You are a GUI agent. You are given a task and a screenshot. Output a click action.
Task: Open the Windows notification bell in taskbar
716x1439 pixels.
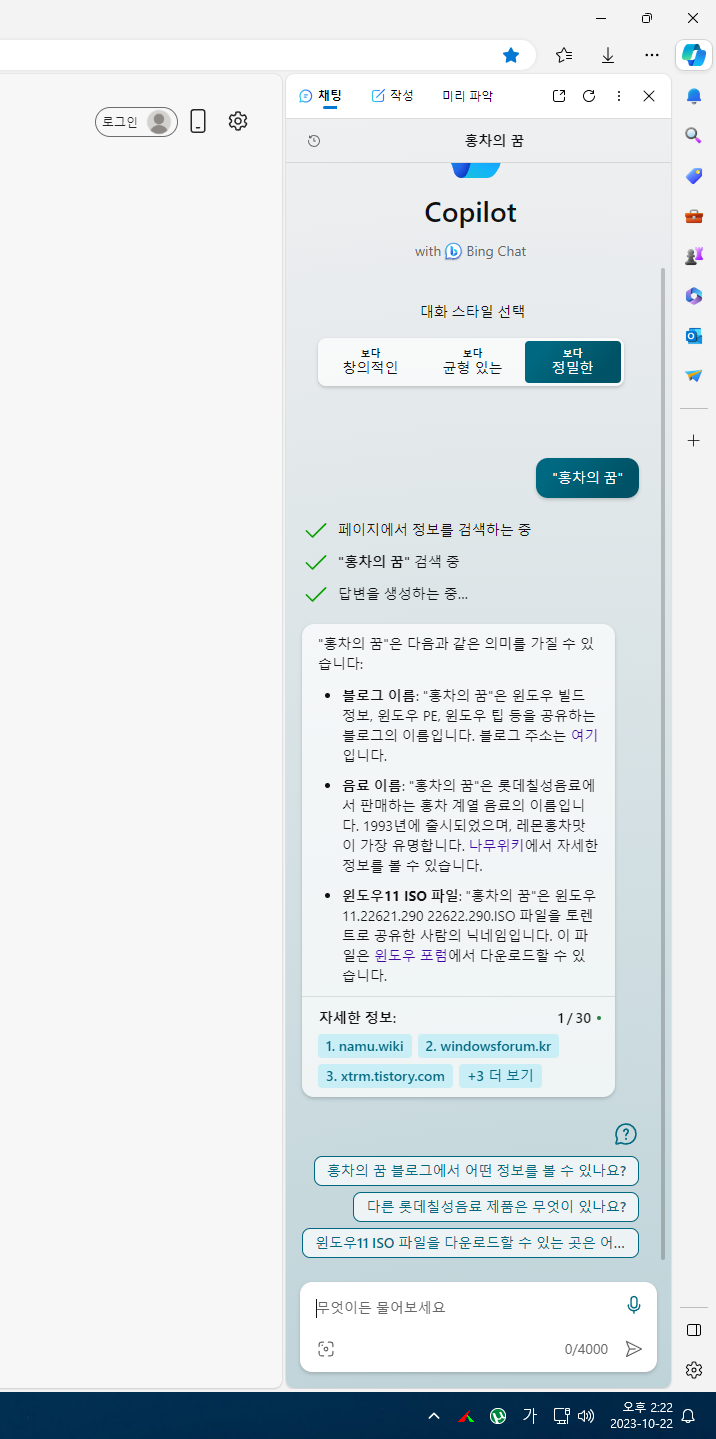point(688,1416)
